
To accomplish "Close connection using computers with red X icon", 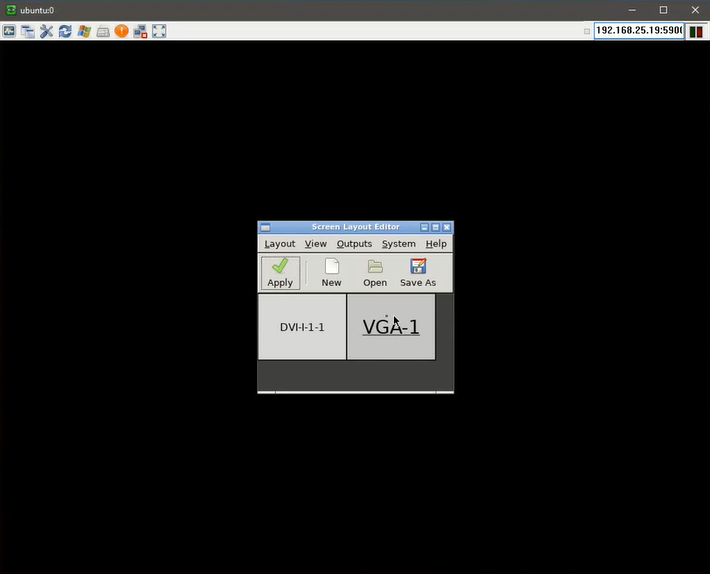I will click(x=140, y=31).
